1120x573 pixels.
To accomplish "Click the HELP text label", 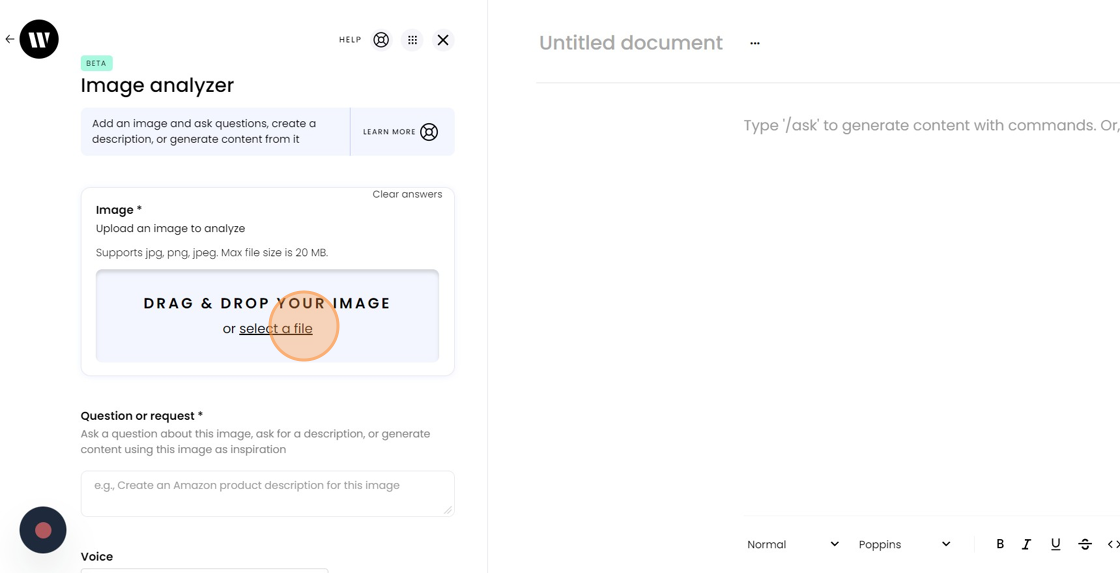I will click(x=350, y=40).
